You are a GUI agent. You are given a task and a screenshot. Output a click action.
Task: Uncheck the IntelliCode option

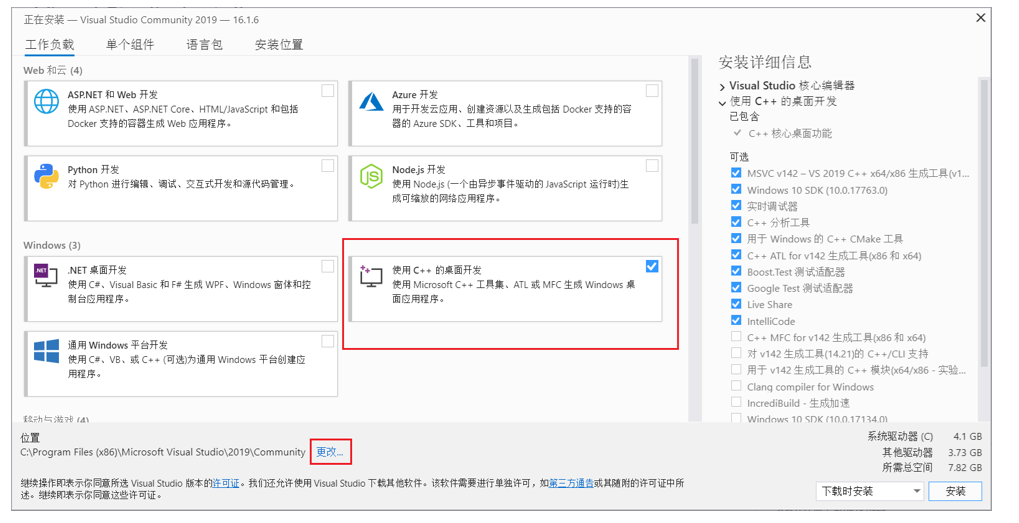tap(736, 320)
